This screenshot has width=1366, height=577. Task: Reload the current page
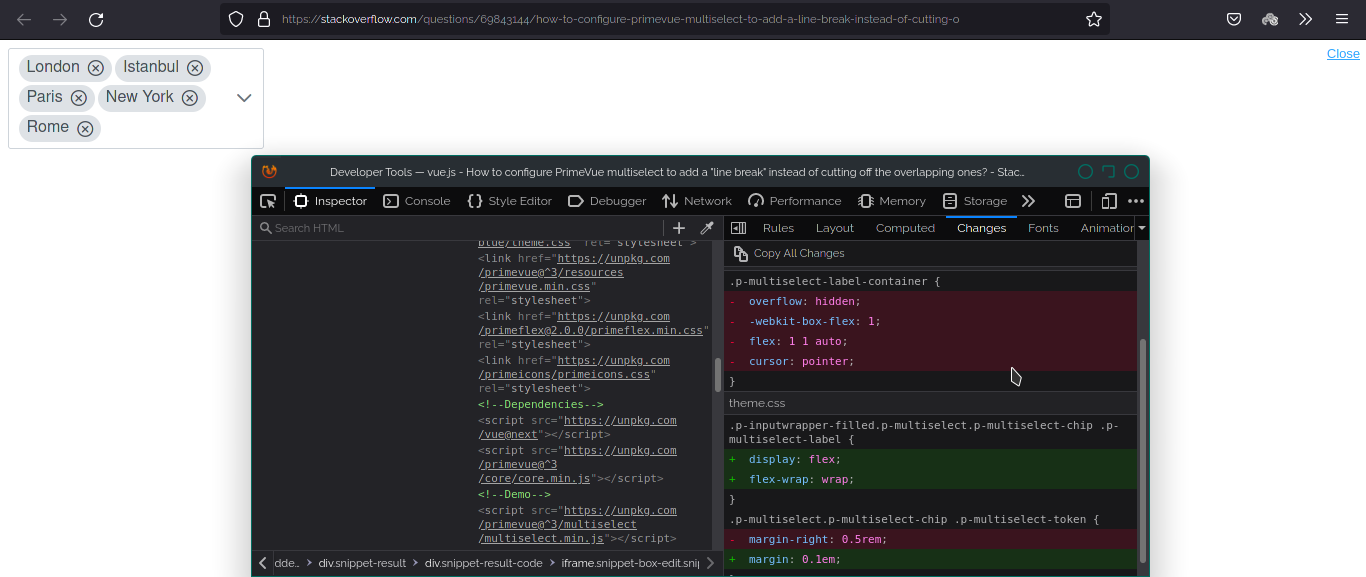click(96, 19)
